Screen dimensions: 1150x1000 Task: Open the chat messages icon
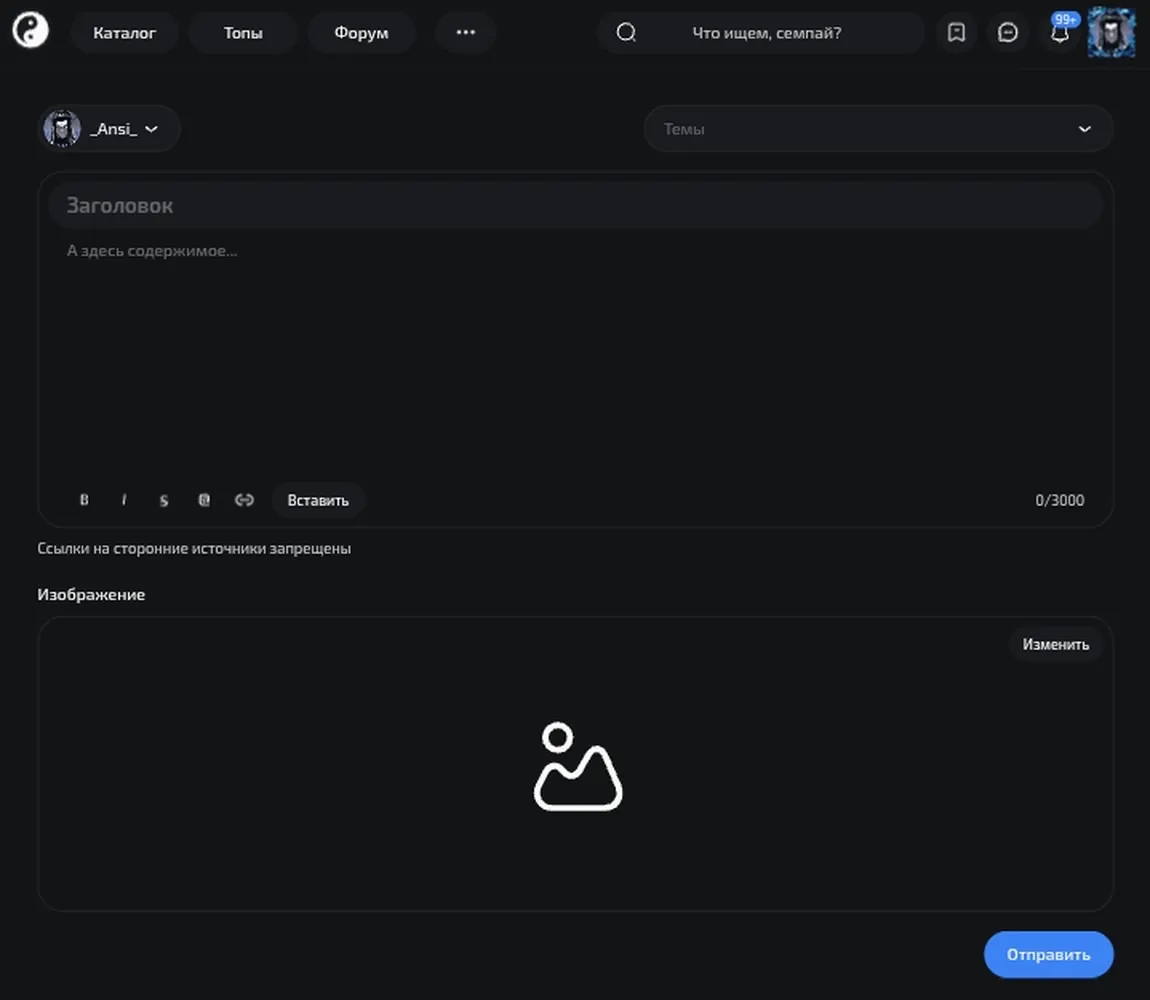(x=1008, y=32)
